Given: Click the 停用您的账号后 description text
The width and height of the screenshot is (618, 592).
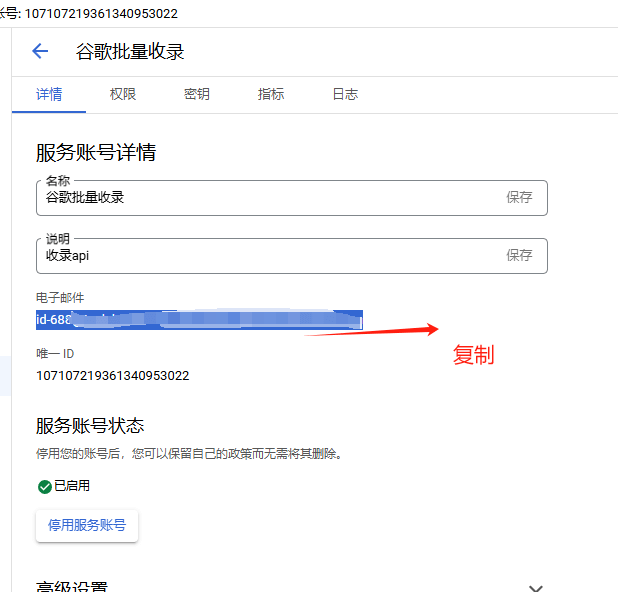Looking at the screenshot, I should coord(189,454).
